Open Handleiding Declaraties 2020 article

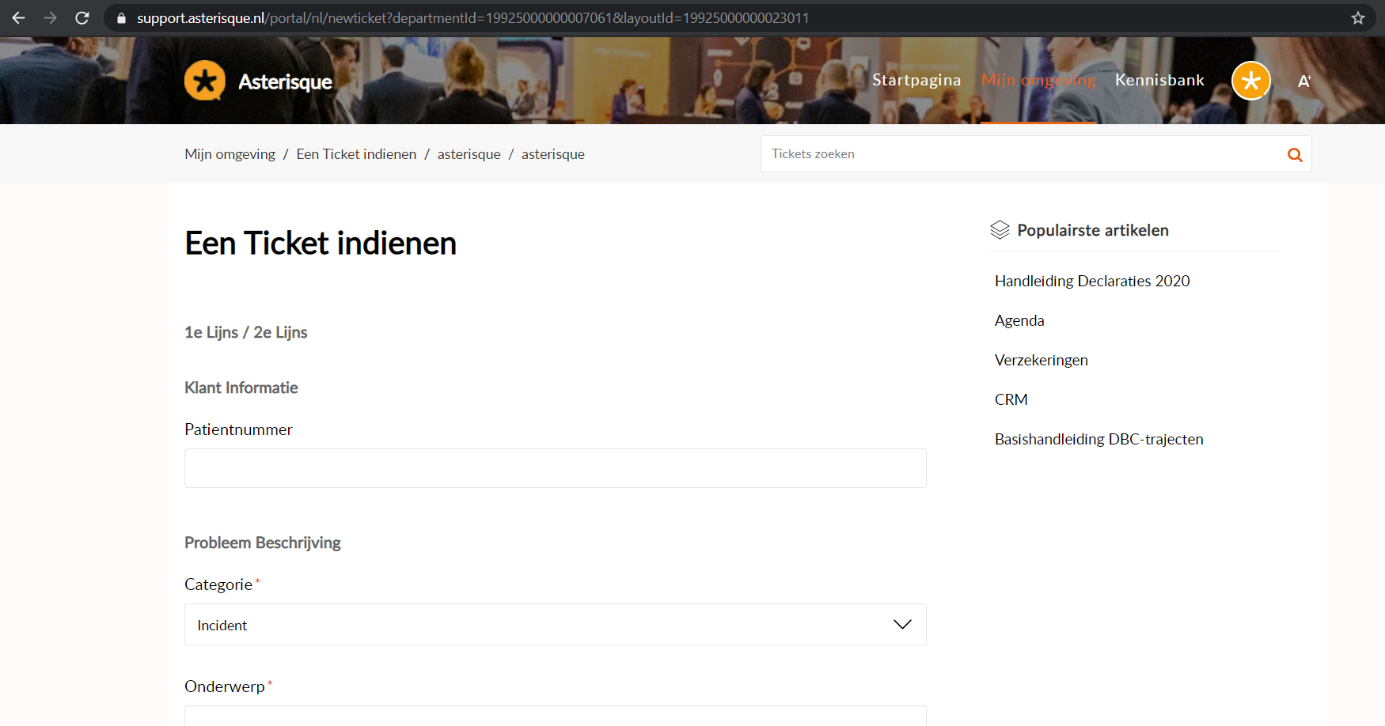[1092, 281]
